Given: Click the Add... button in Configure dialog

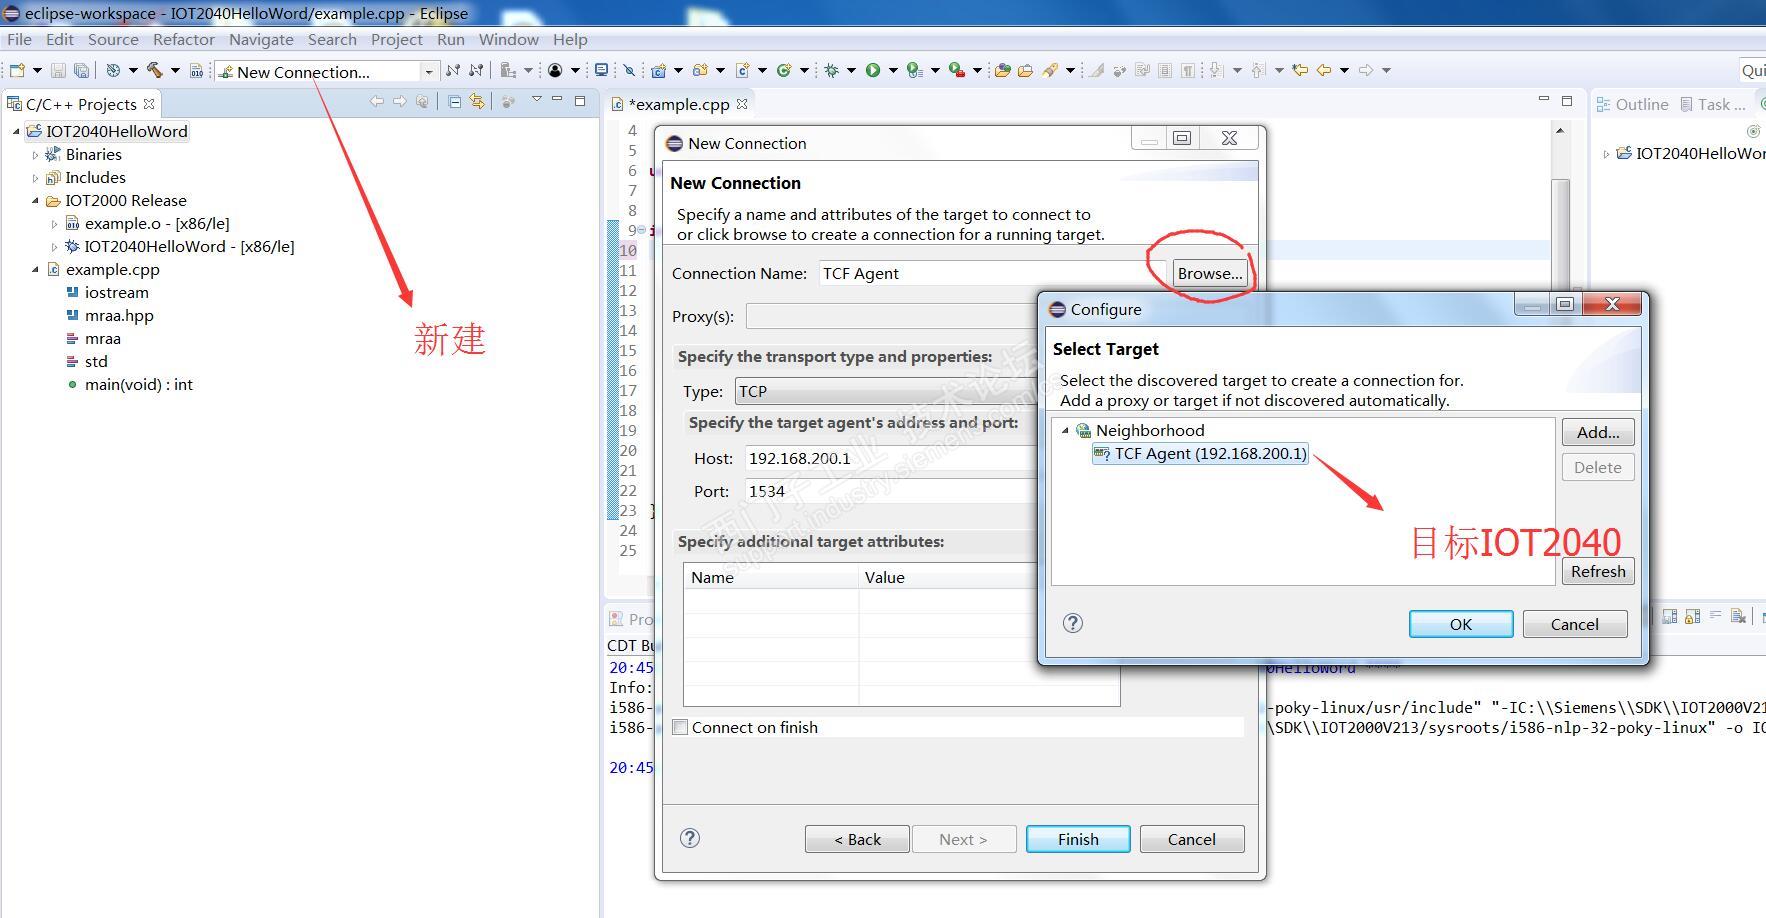Looking at the screenshot, I should pyautogui.click(x=1598, y=432).
